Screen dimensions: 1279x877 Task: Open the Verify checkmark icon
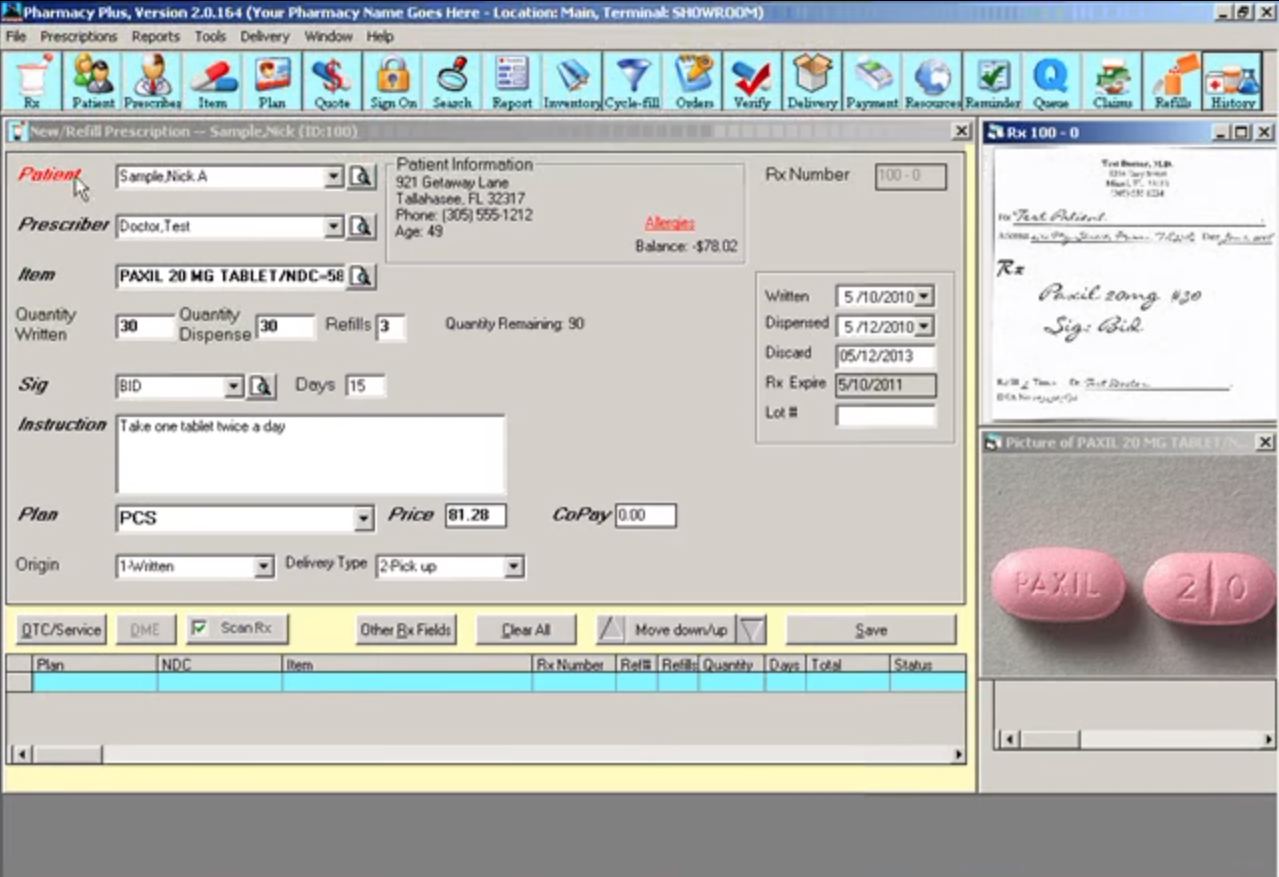coord(752,81)
